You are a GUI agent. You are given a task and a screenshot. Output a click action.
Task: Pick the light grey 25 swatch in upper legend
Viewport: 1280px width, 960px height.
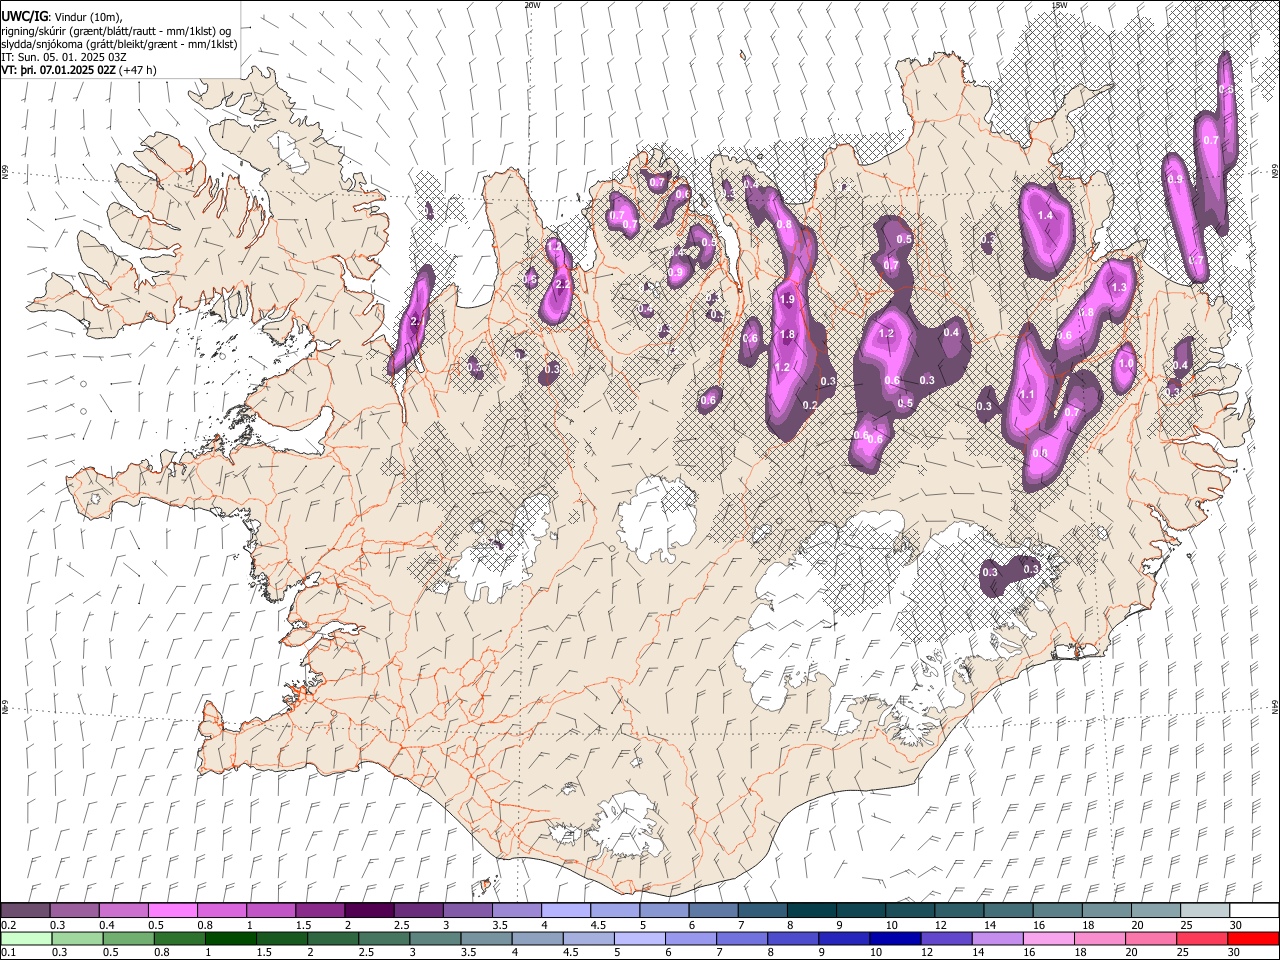pyautogui.click(x=1206, y=911)
